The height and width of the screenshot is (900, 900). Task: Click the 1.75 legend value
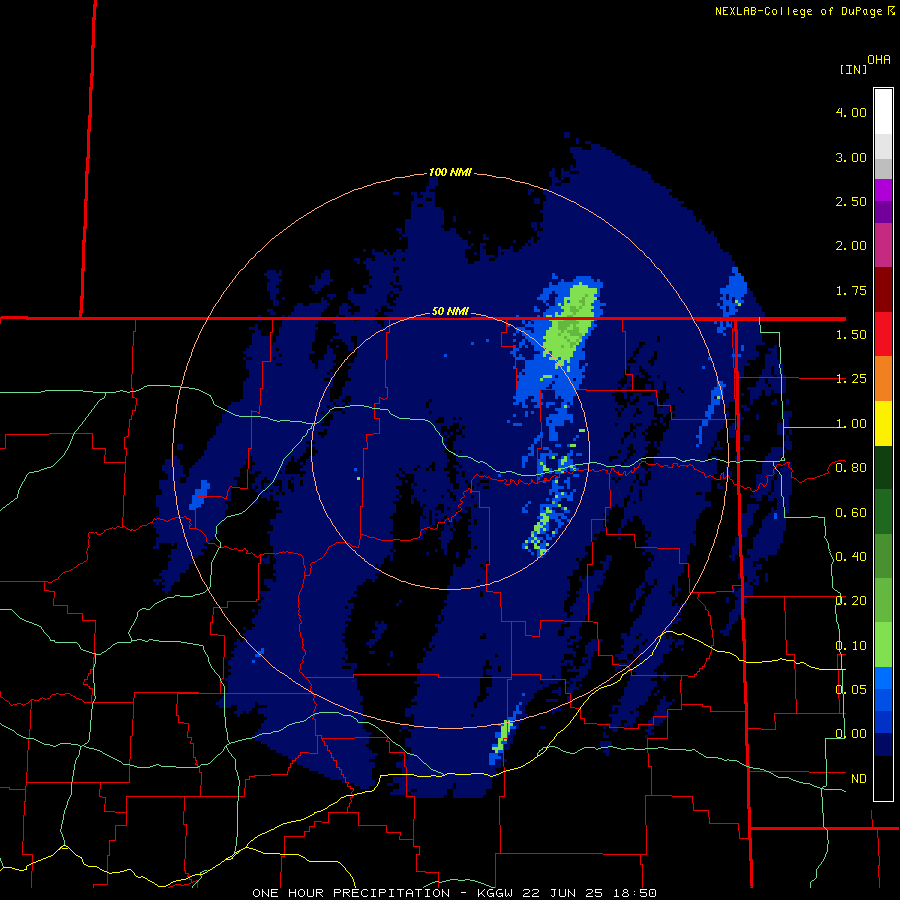click(x=851, y=290)
